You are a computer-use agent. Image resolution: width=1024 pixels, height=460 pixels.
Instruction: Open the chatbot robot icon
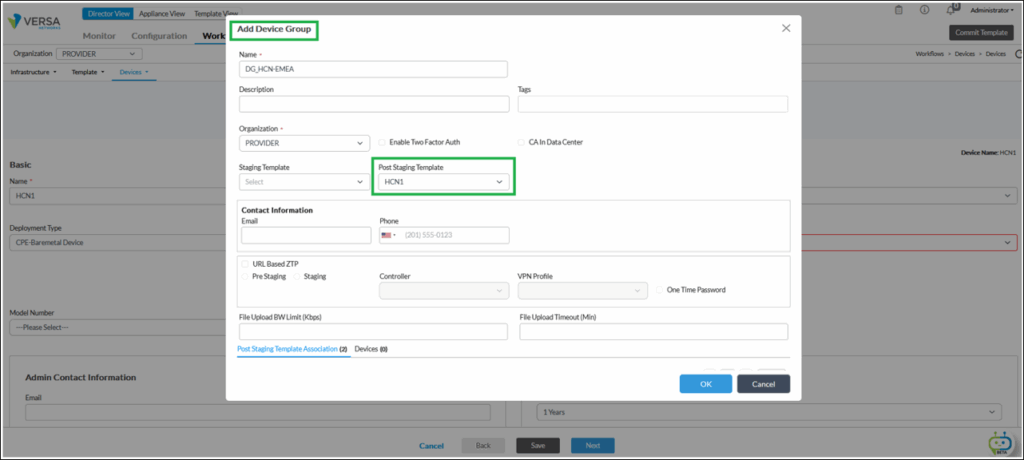click(998, 443)
